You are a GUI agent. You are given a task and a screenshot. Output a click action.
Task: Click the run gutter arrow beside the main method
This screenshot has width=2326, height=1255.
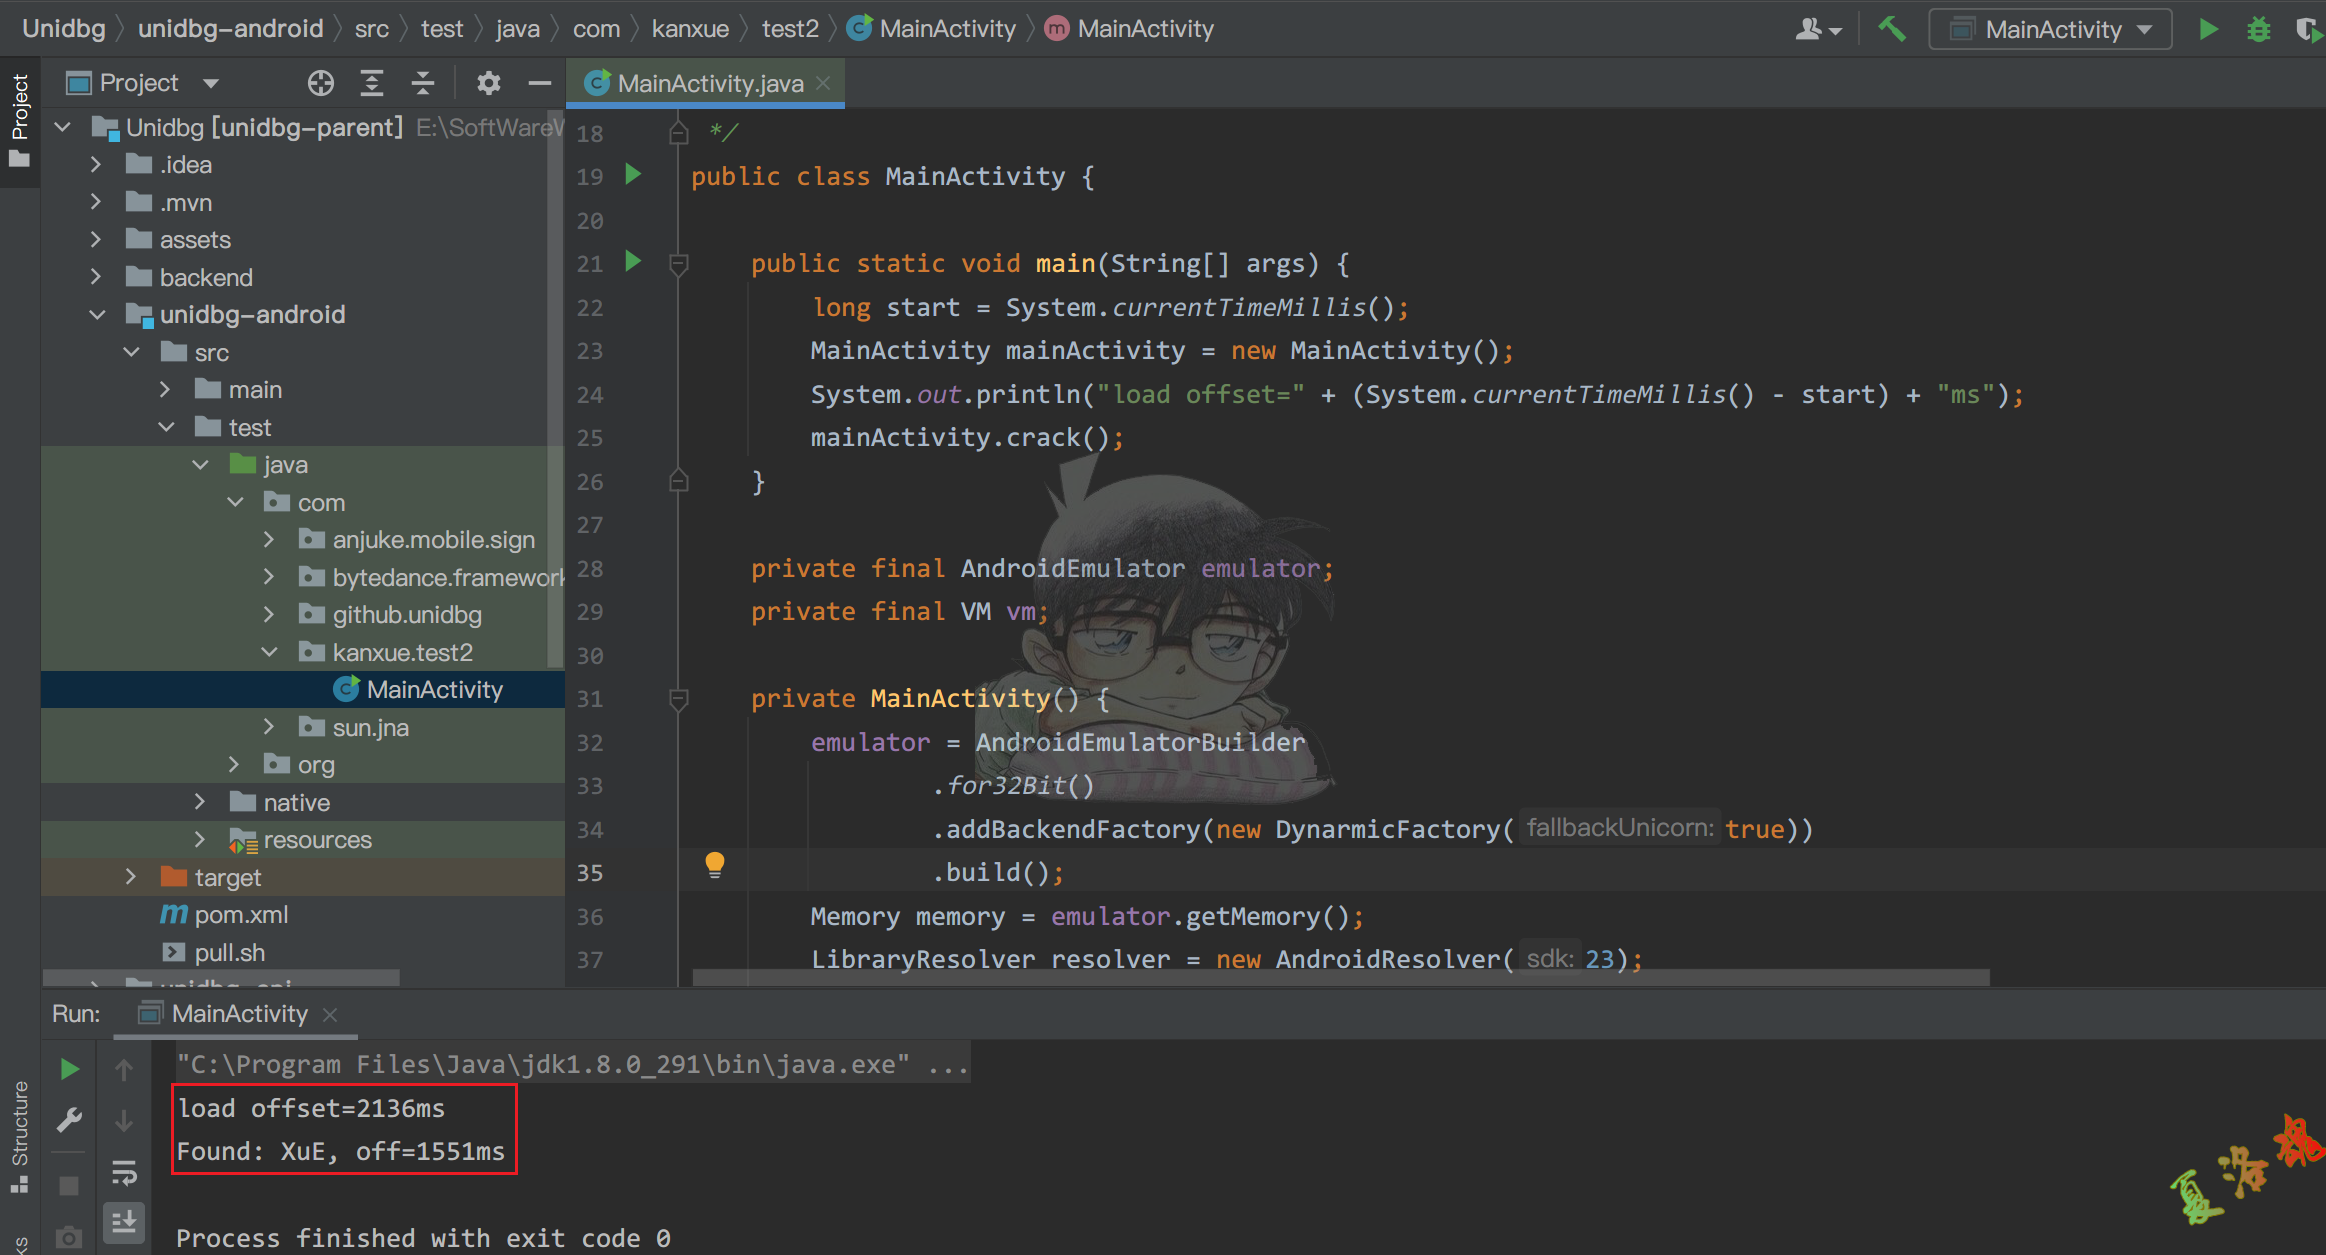point(633,262)
